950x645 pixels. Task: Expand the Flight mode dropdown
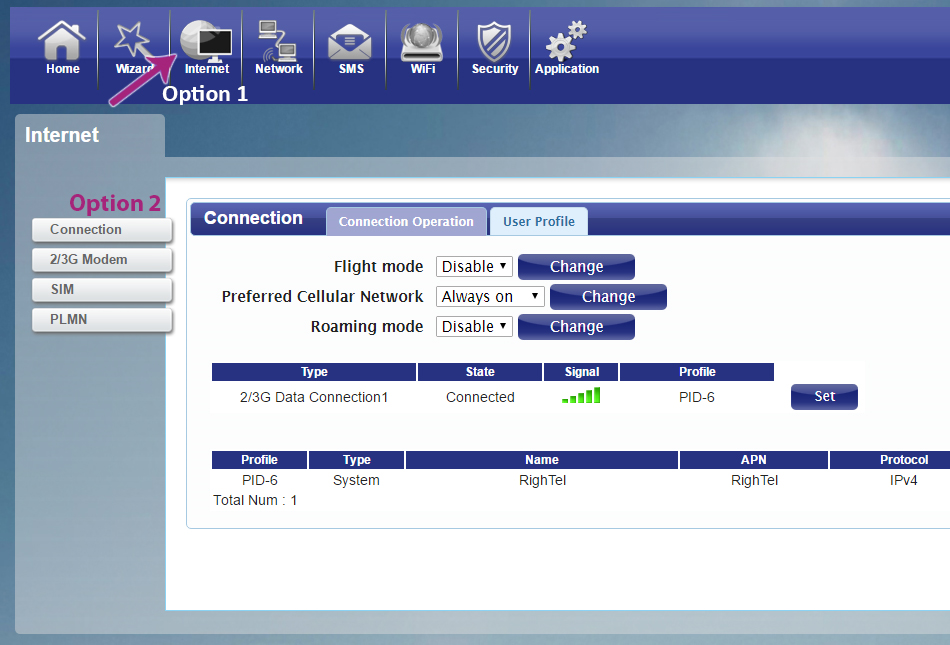click(x=475, y=267)
